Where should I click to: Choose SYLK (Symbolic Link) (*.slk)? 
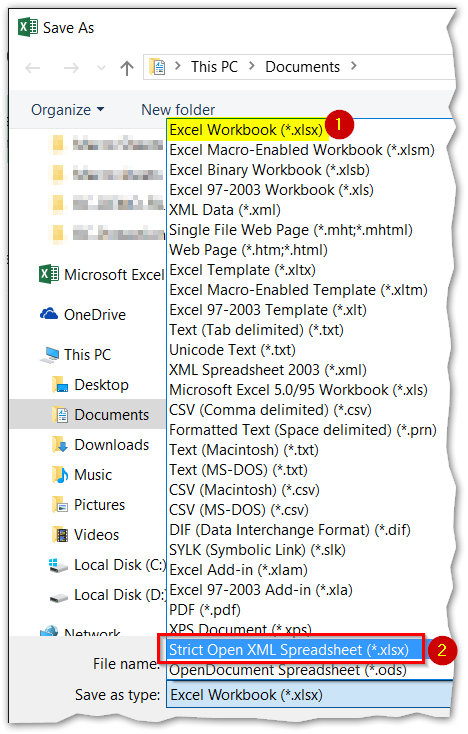257,550
